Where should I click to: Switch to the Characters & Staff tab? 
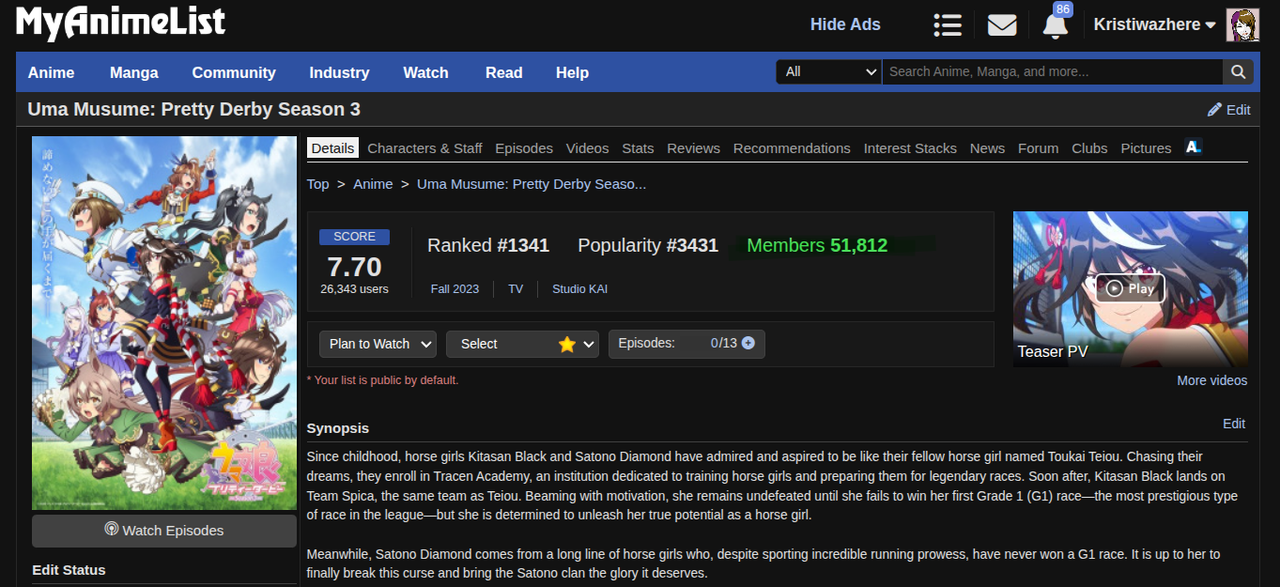(x=425, y=148)
